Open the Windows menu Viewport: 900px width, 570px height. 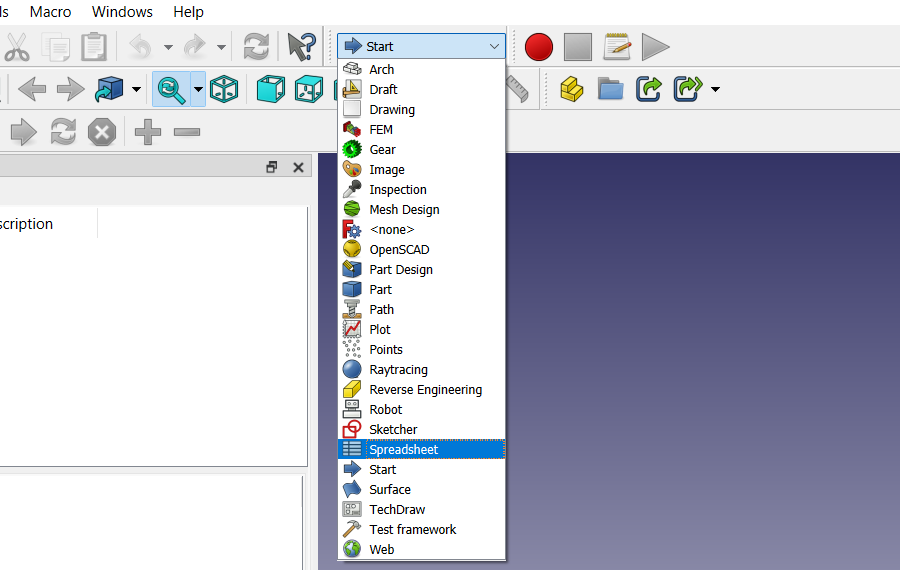click(x=122, y=12)
